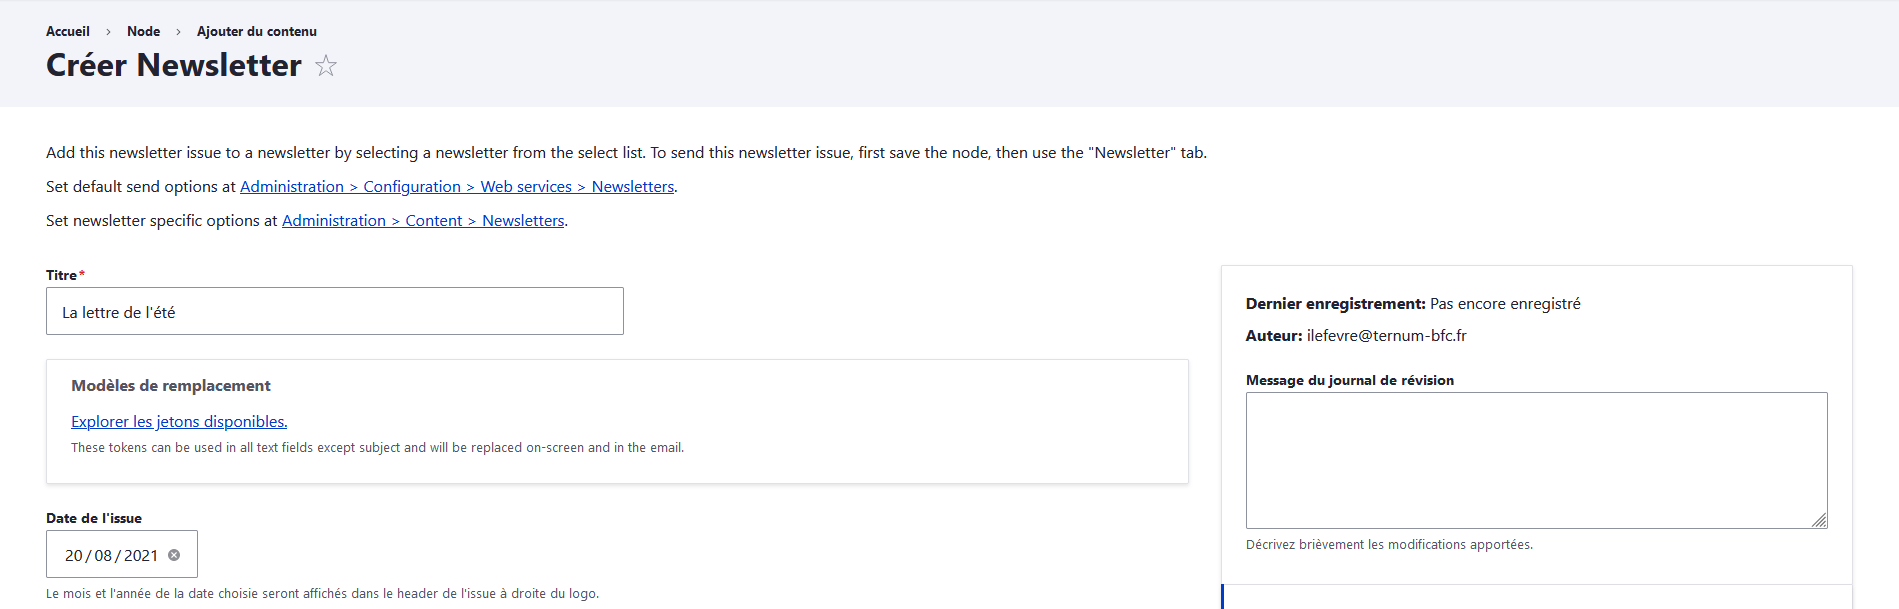This screenshot has width=1899, height=609.
Task: Go to the Accueil breadcrumb
Action: click(x=68, y=31)
